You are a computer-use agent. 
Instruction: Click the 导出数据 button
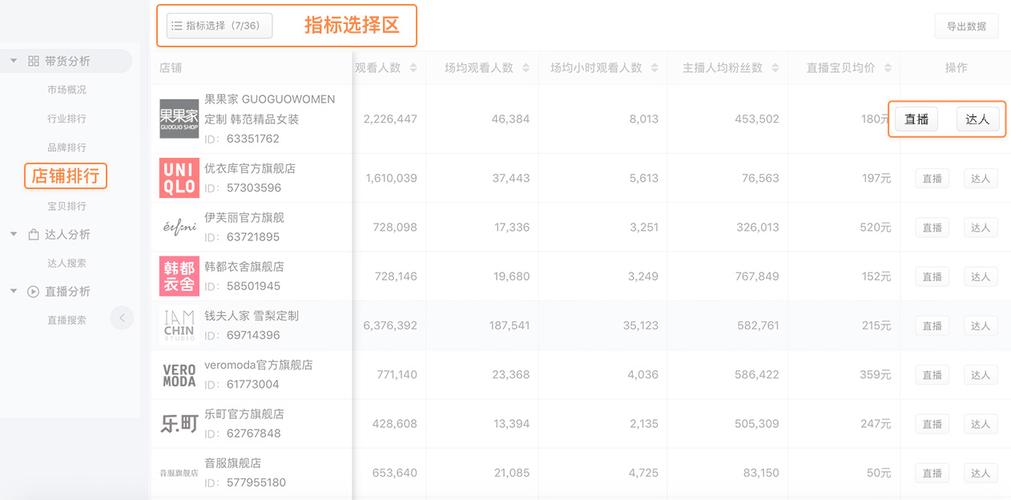pyautogui.click(x=966, y=26)
